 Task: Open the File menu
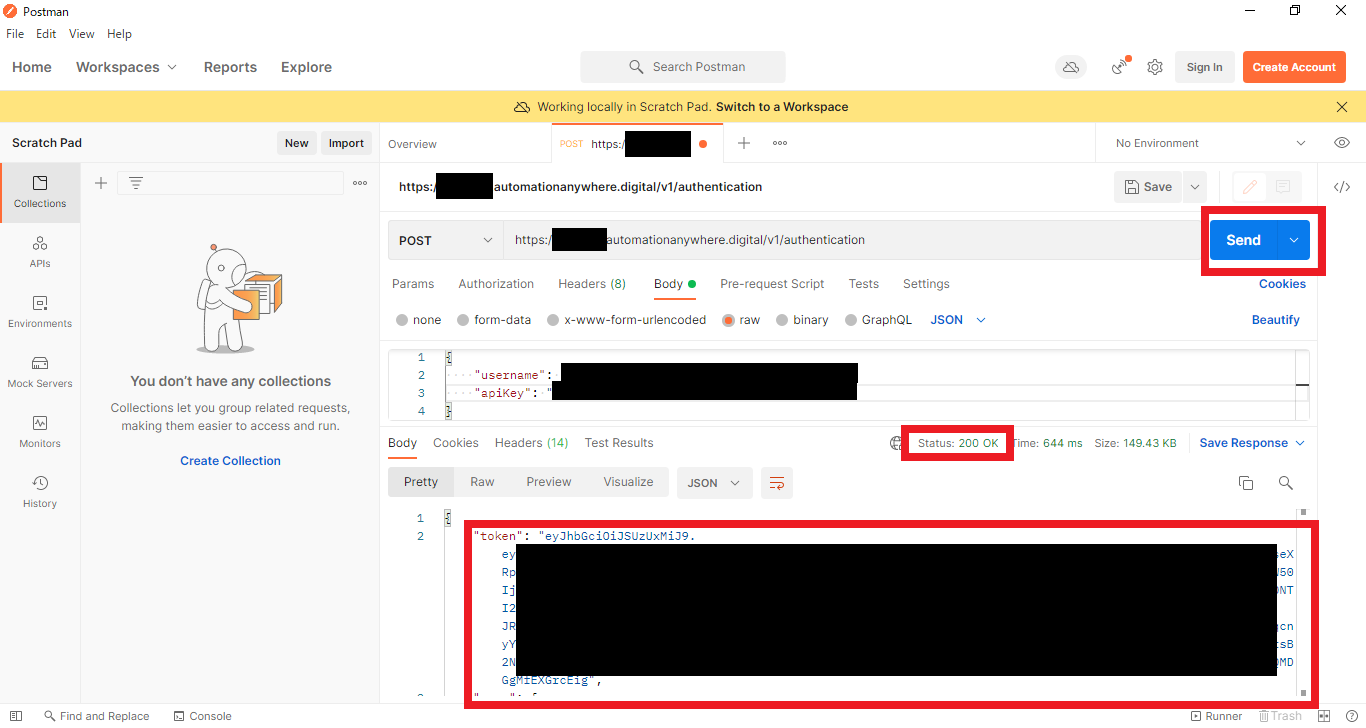(15, 34)
